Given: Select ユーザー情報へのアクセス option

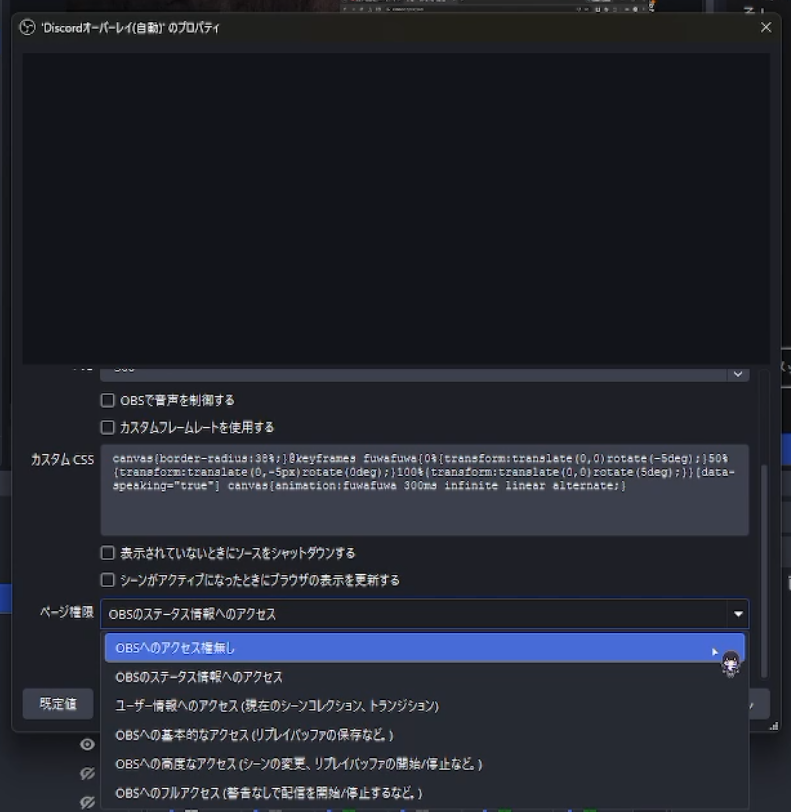Looking at the screenshot, I should coord(424,706).
